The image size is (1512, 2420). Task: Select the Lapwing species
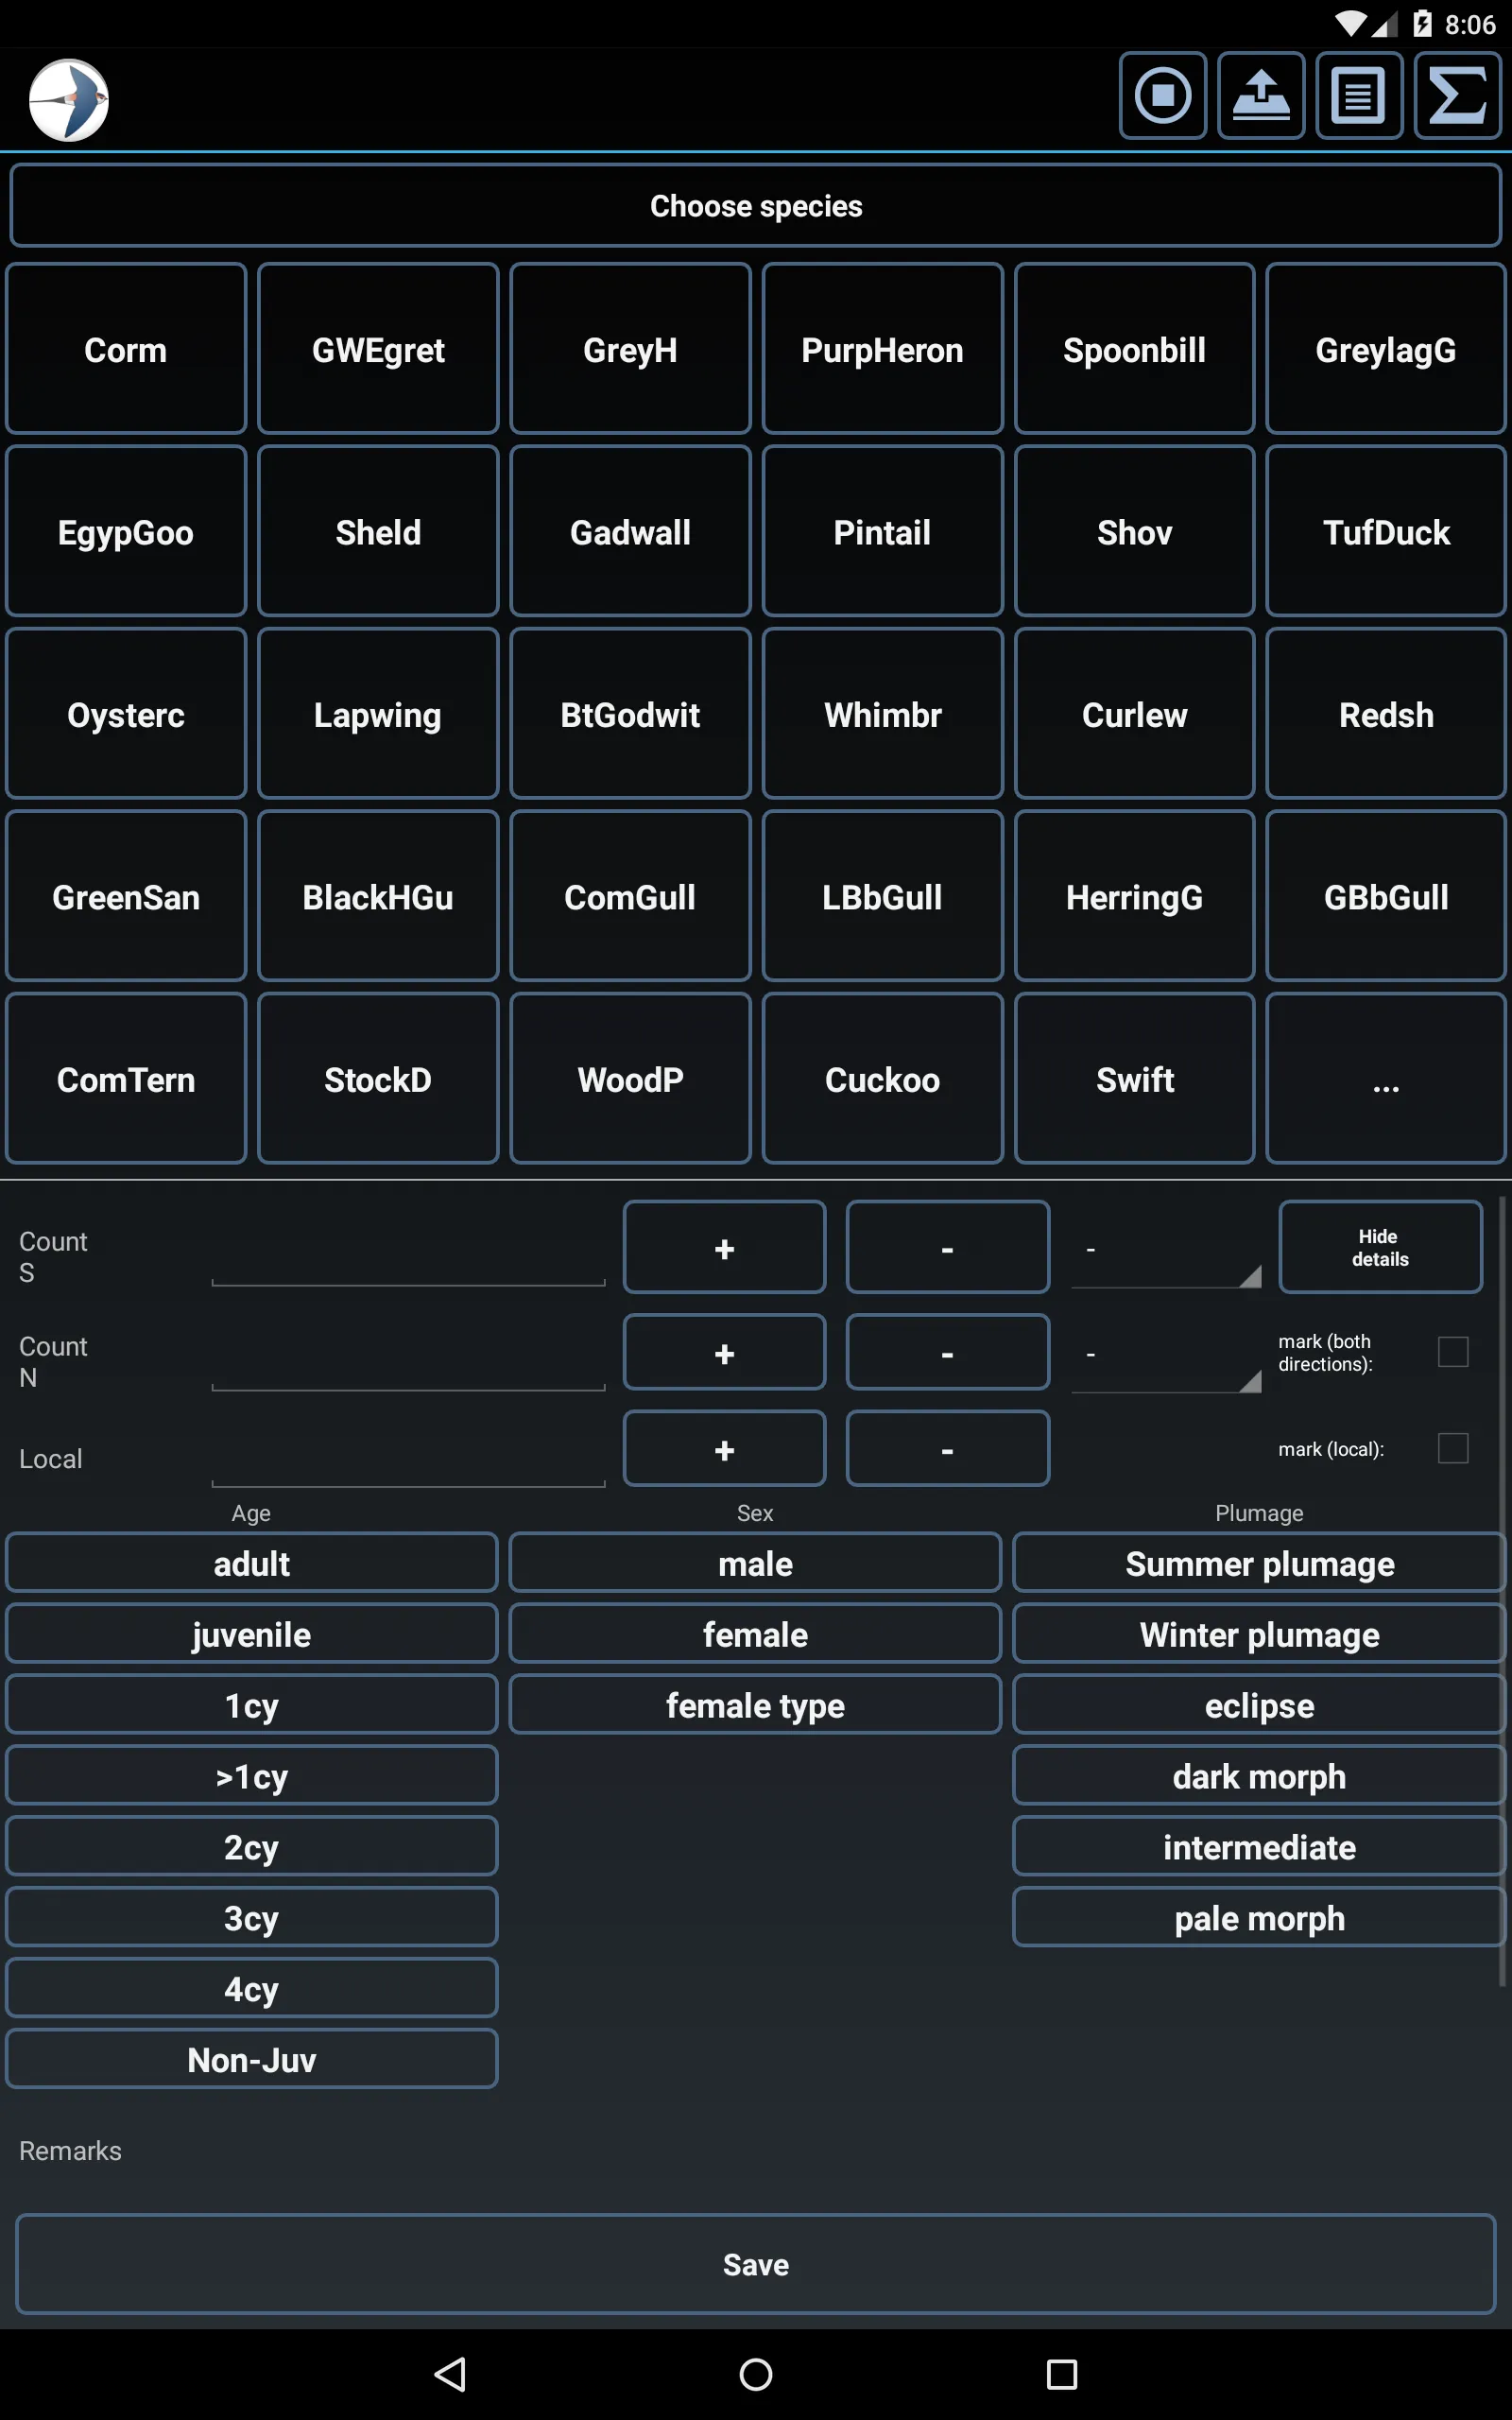tap(378, 714)
